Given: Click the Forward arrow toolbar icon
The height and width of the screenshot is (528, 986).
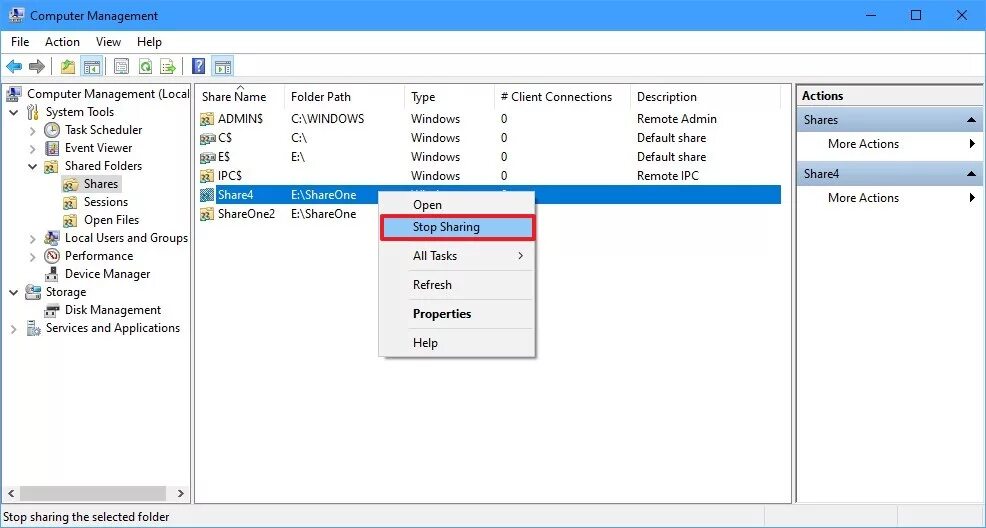Looking at the screenshot, I should [36, 66].
